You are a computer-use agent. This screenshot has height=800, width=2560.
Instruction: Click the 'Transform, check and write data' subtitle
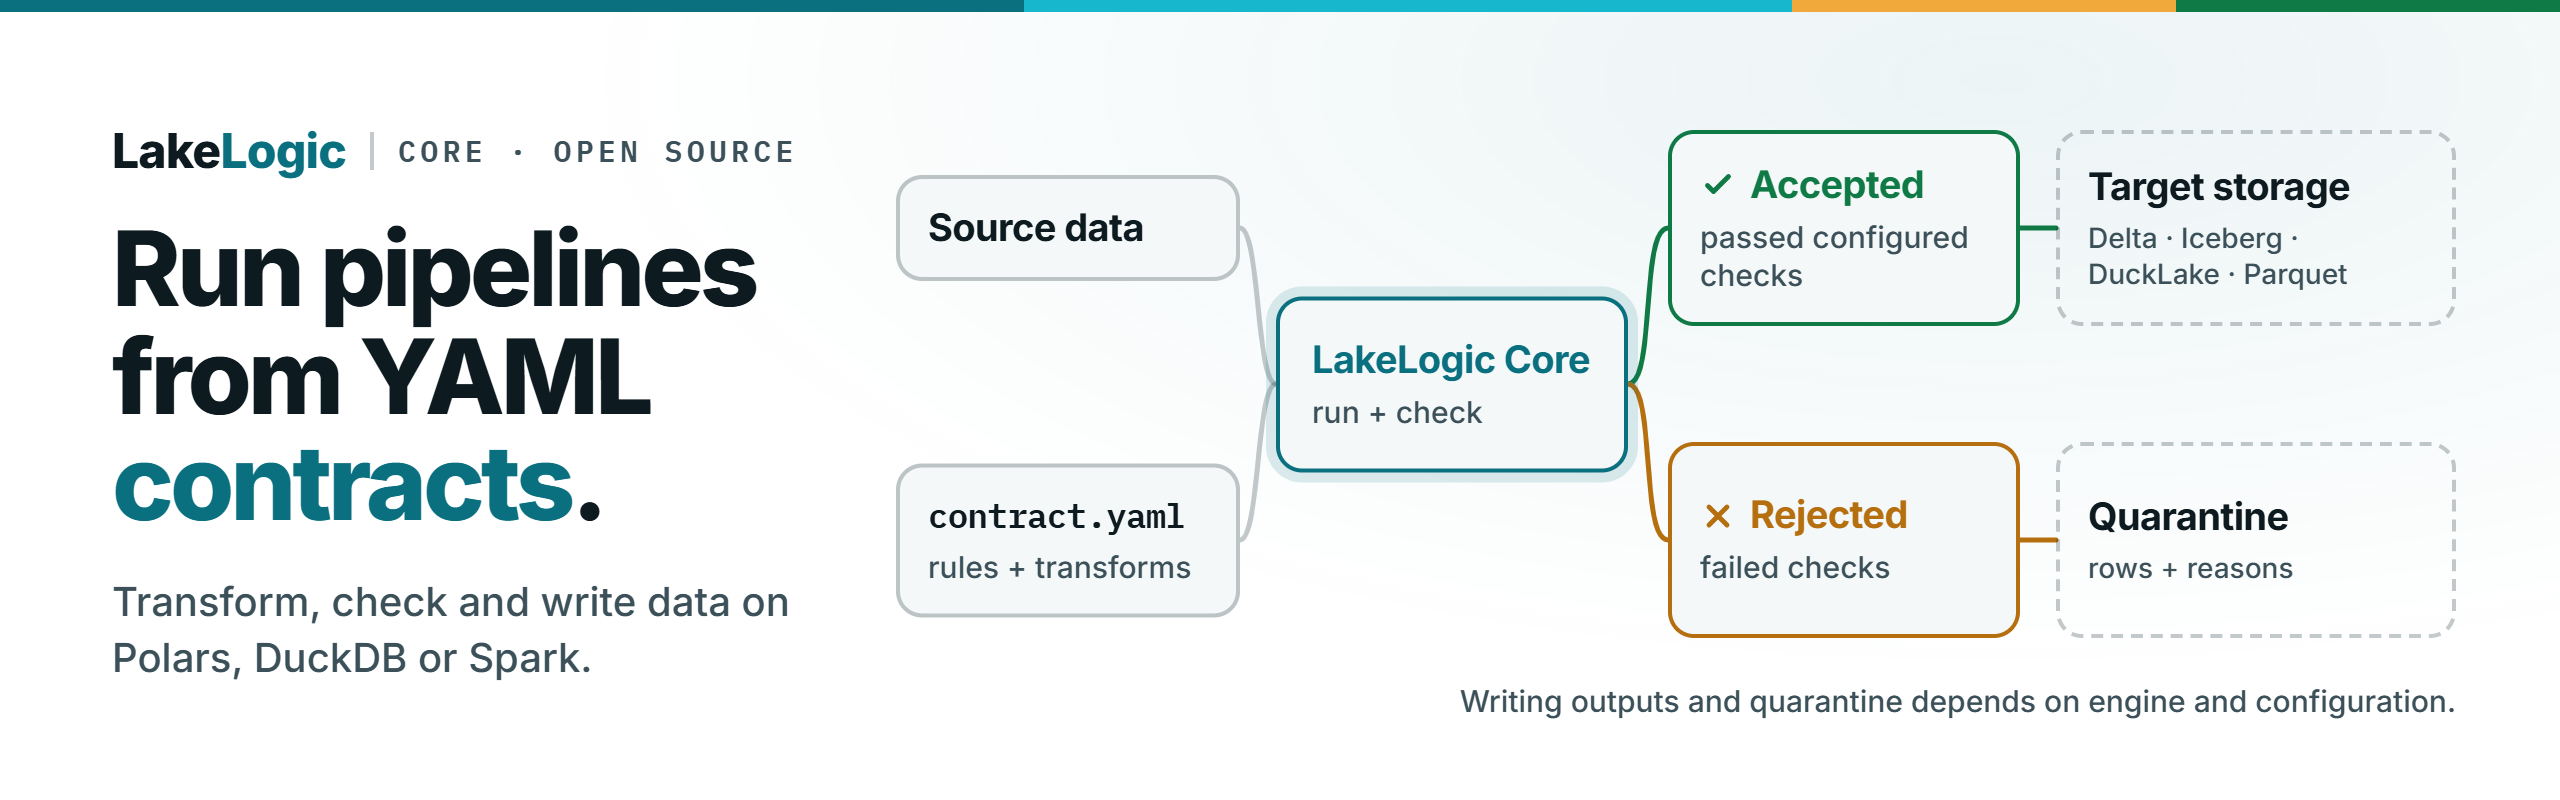click(x=450, y=630)
